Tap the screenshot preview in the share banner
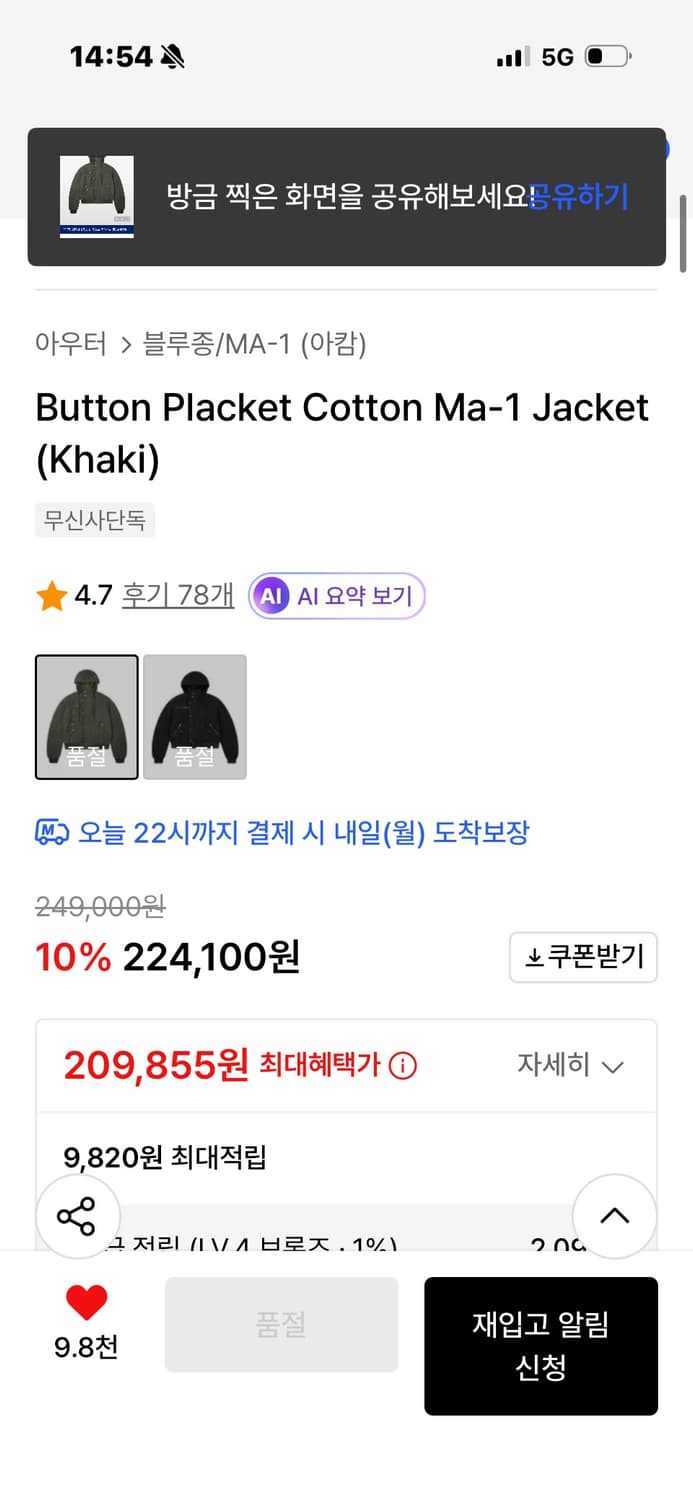This screenshot has height=1500, width=693. point(97,196)
